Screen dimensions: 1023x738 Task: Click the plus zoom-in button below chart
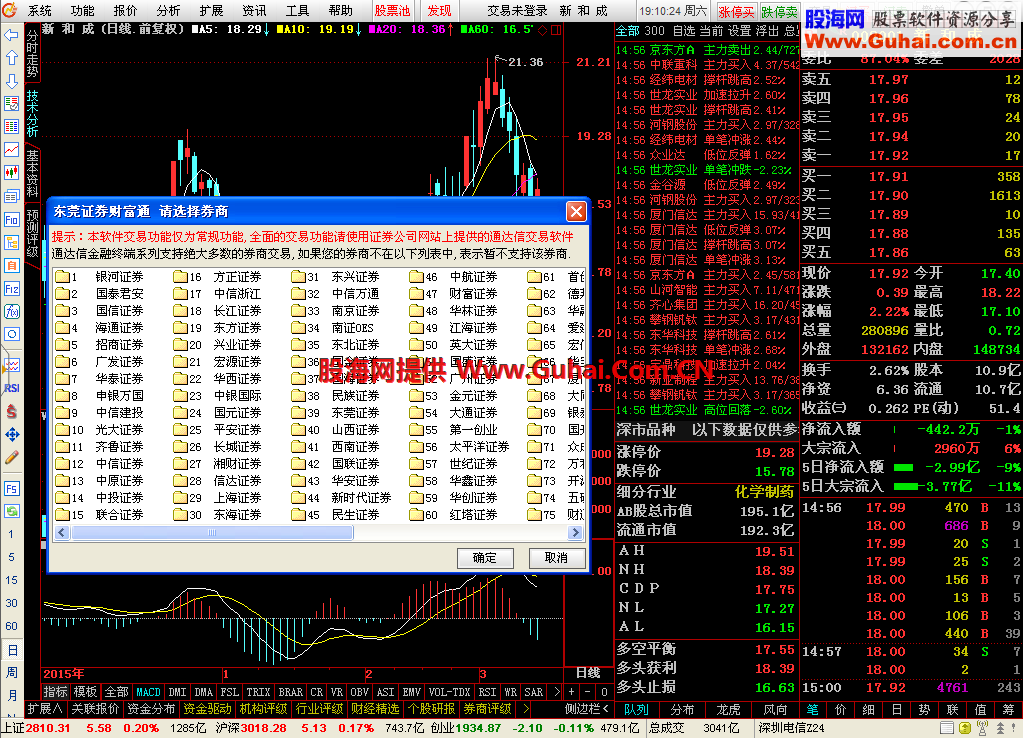572,692
